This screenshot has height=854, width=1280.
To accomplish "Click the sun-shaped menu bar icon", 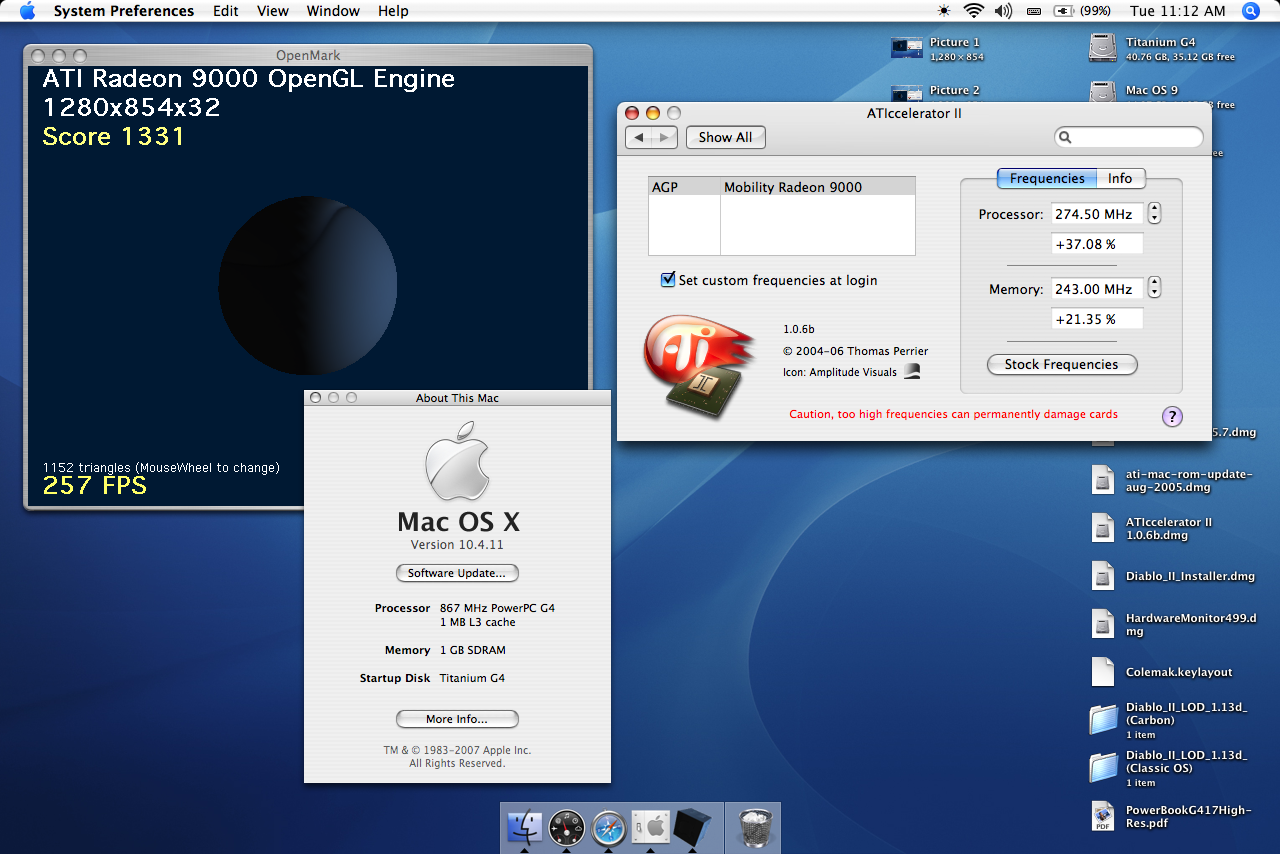I will [944, 11].
